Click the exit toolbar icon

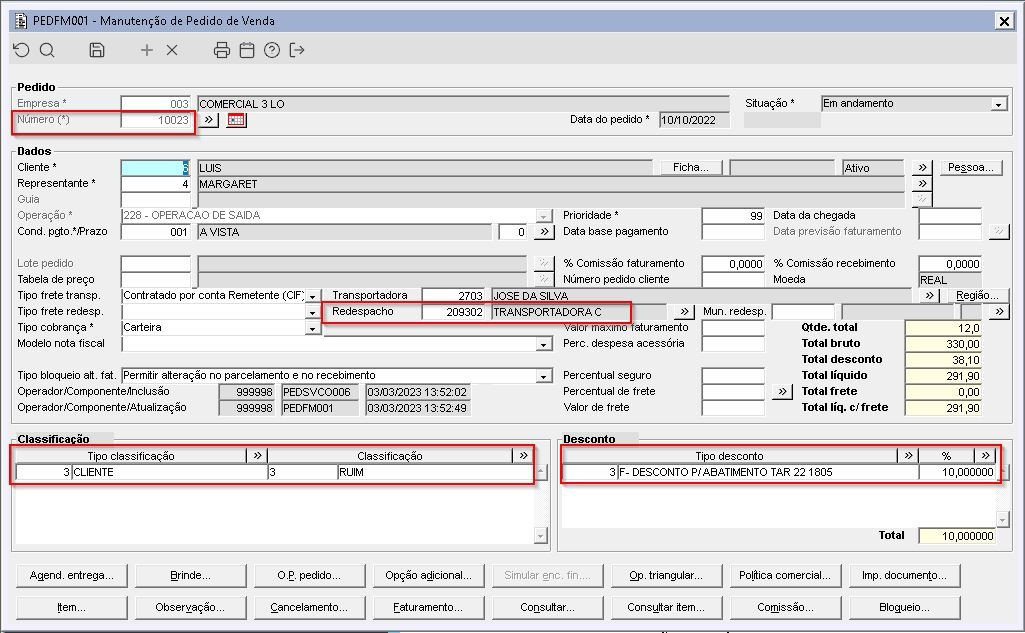[297, 50]
